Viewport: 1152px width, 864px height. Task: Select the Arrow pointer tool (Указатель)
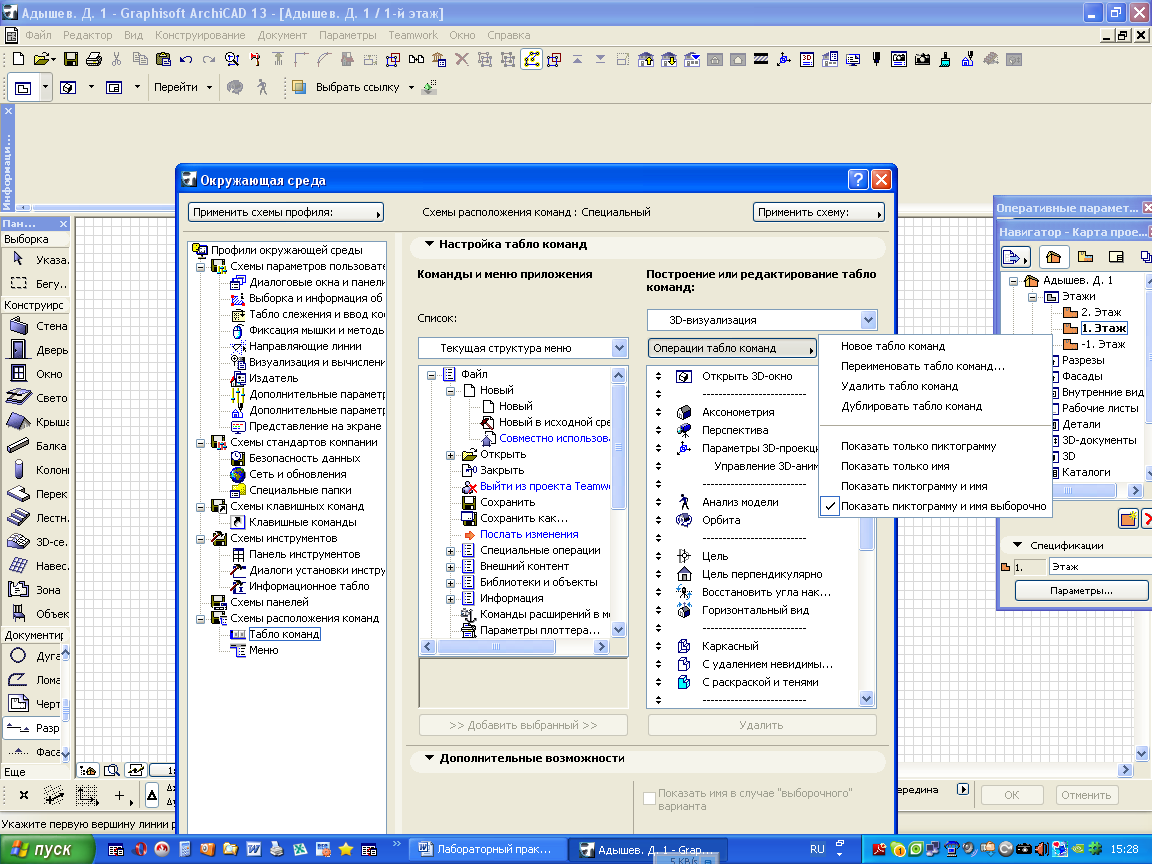point(35,259)
